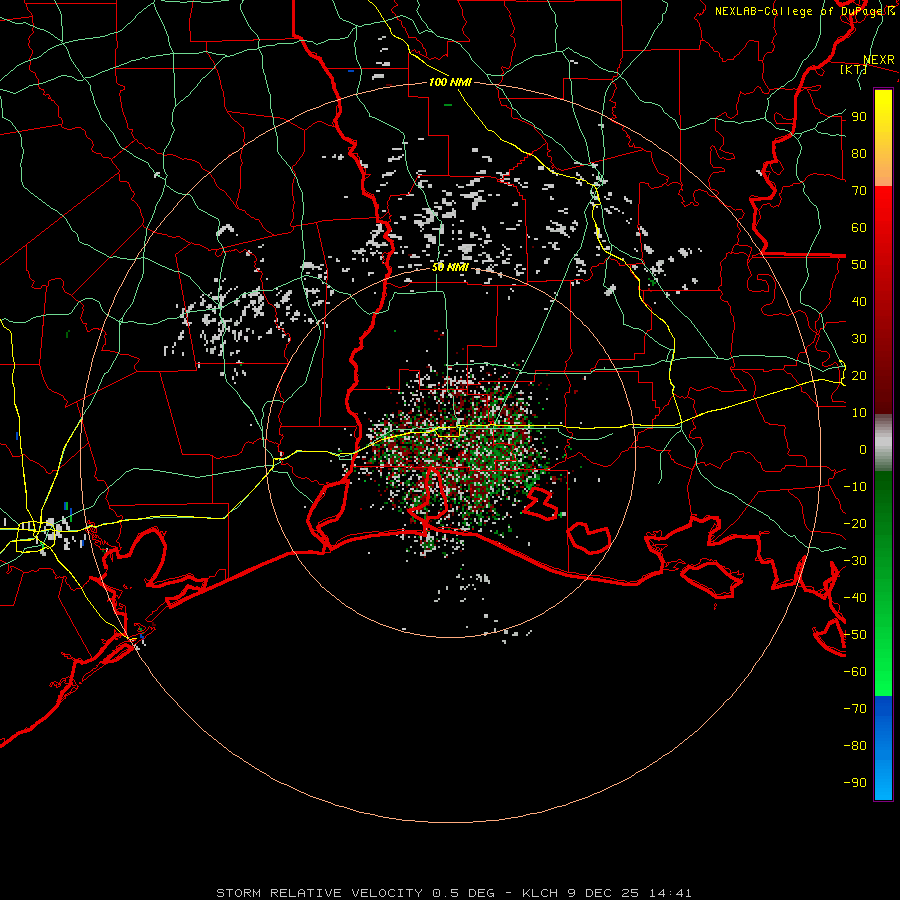This screenshot has height=900, width=900.
Task: Click the 50 value on the velocity scale
Action: [859, 265]
